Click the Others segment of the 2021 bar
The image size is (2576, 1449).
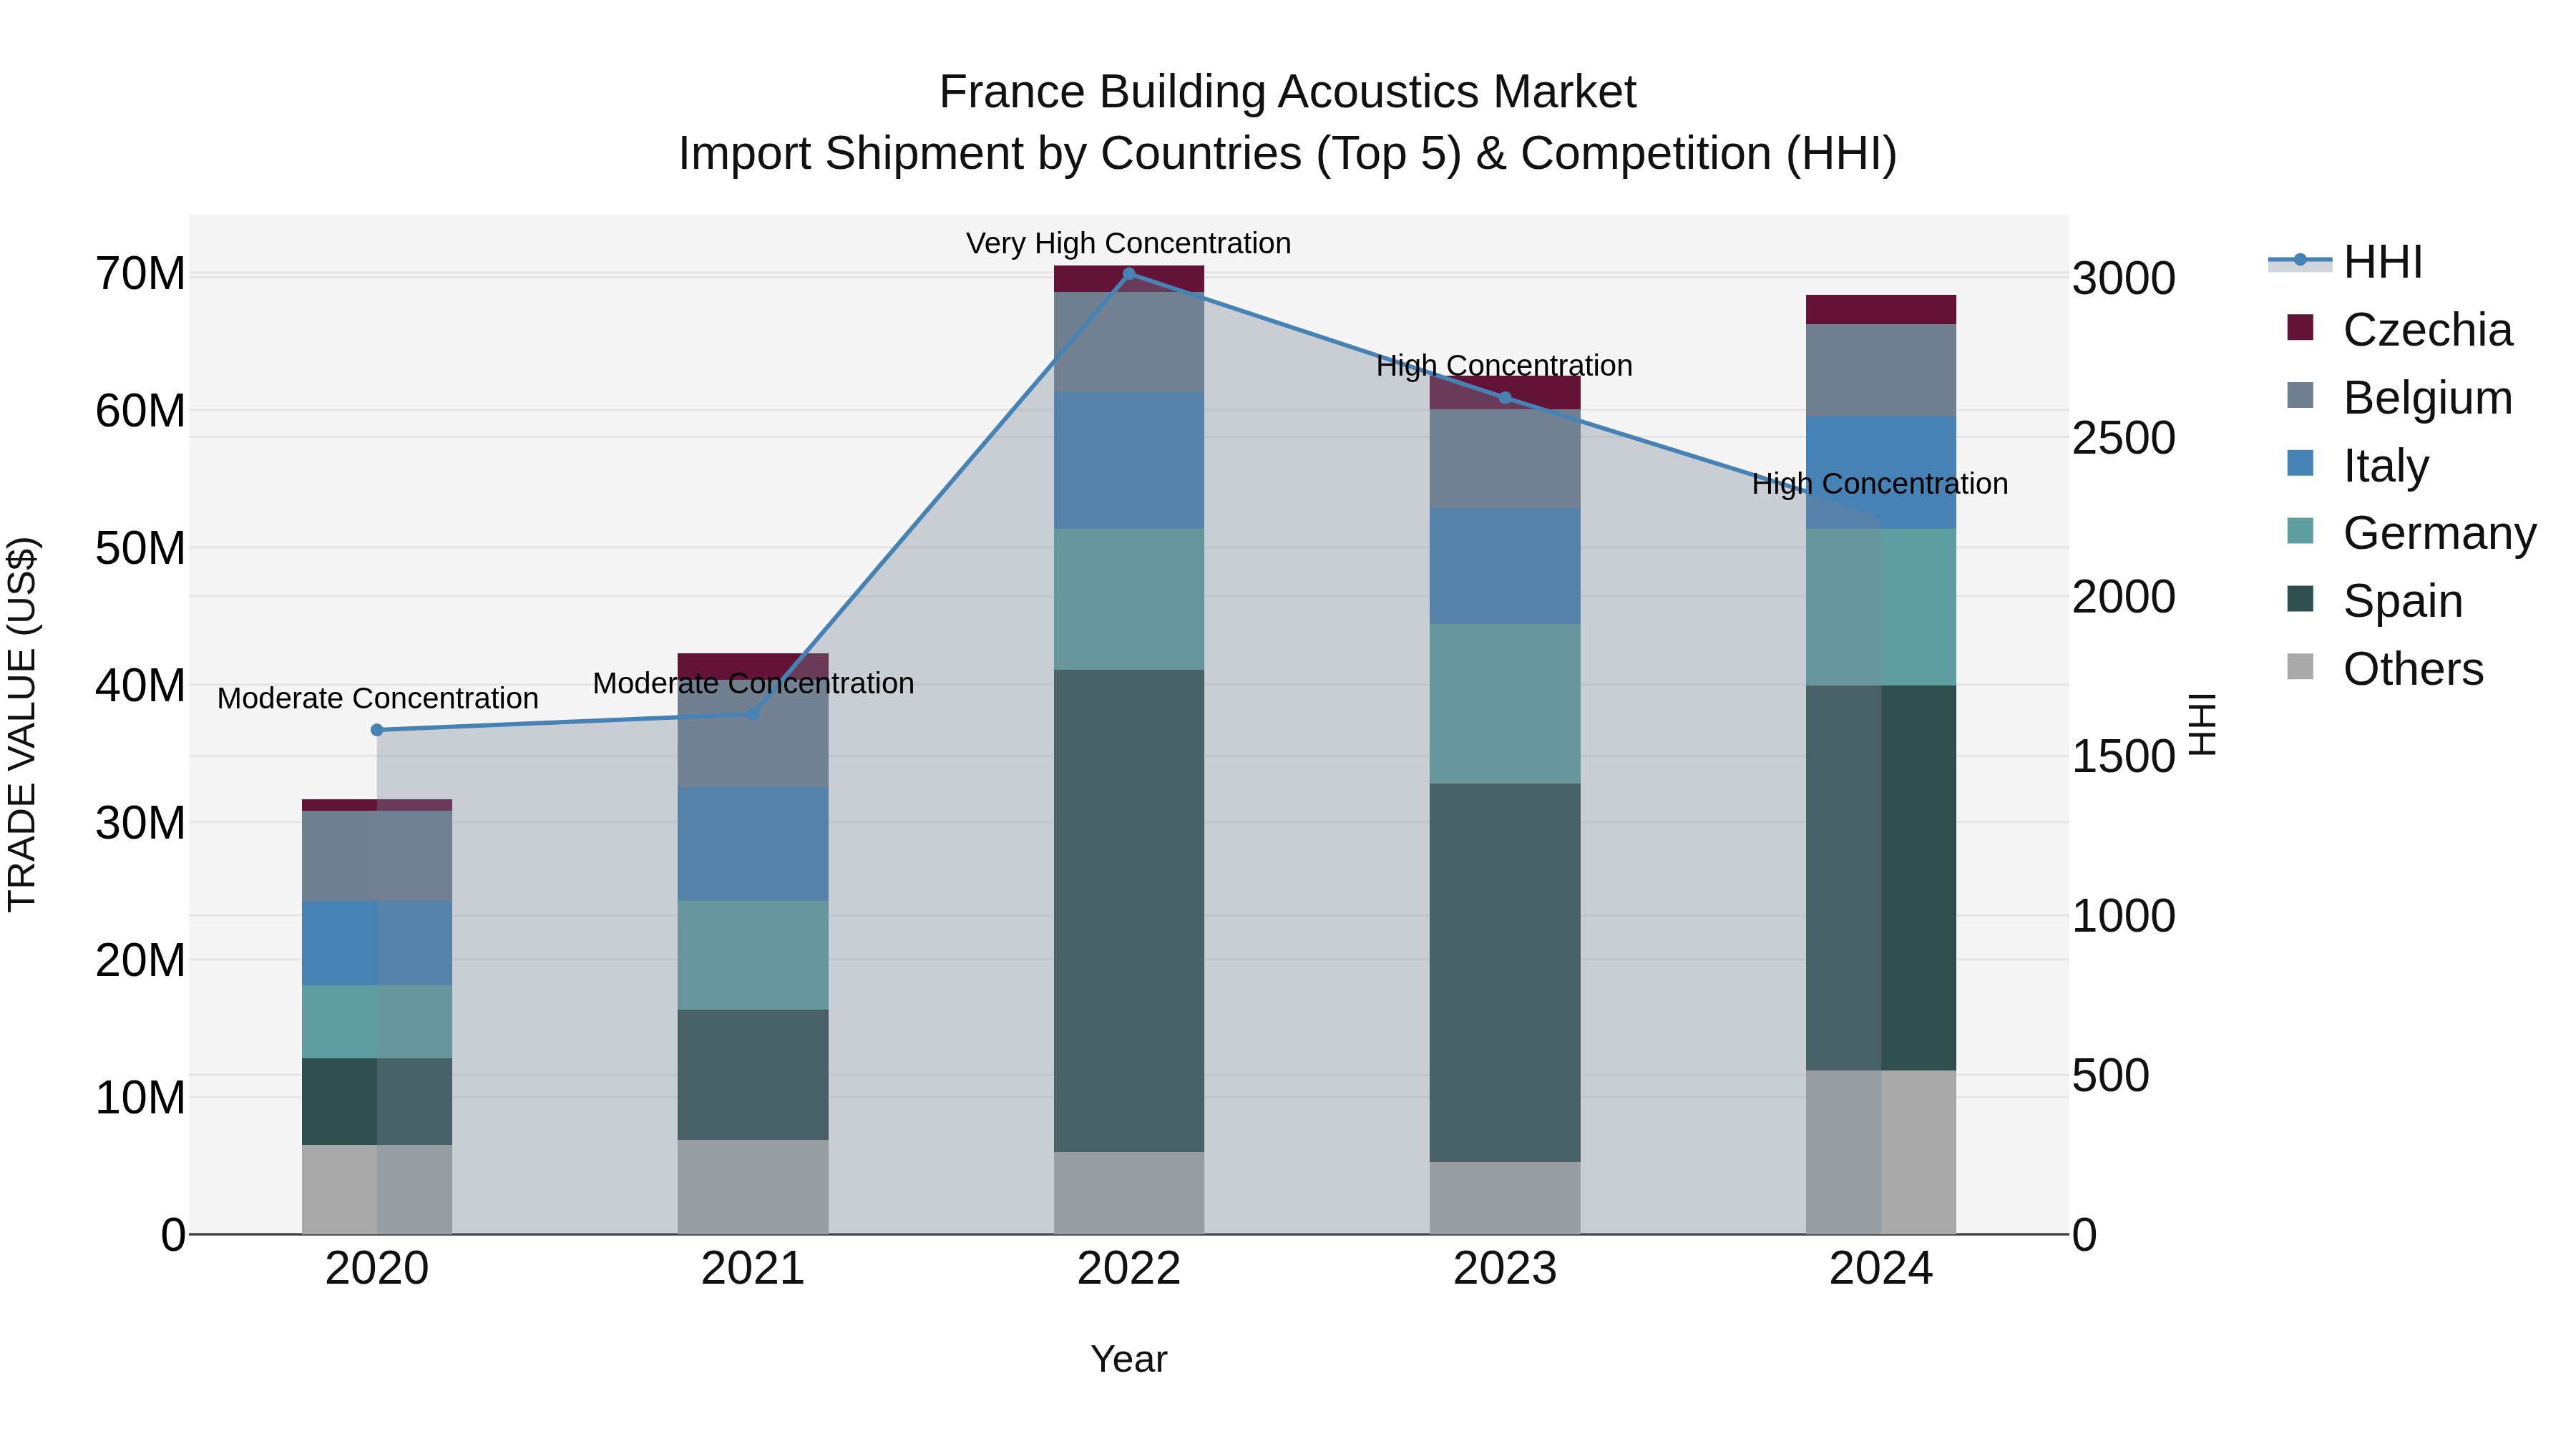[753, 1187]
